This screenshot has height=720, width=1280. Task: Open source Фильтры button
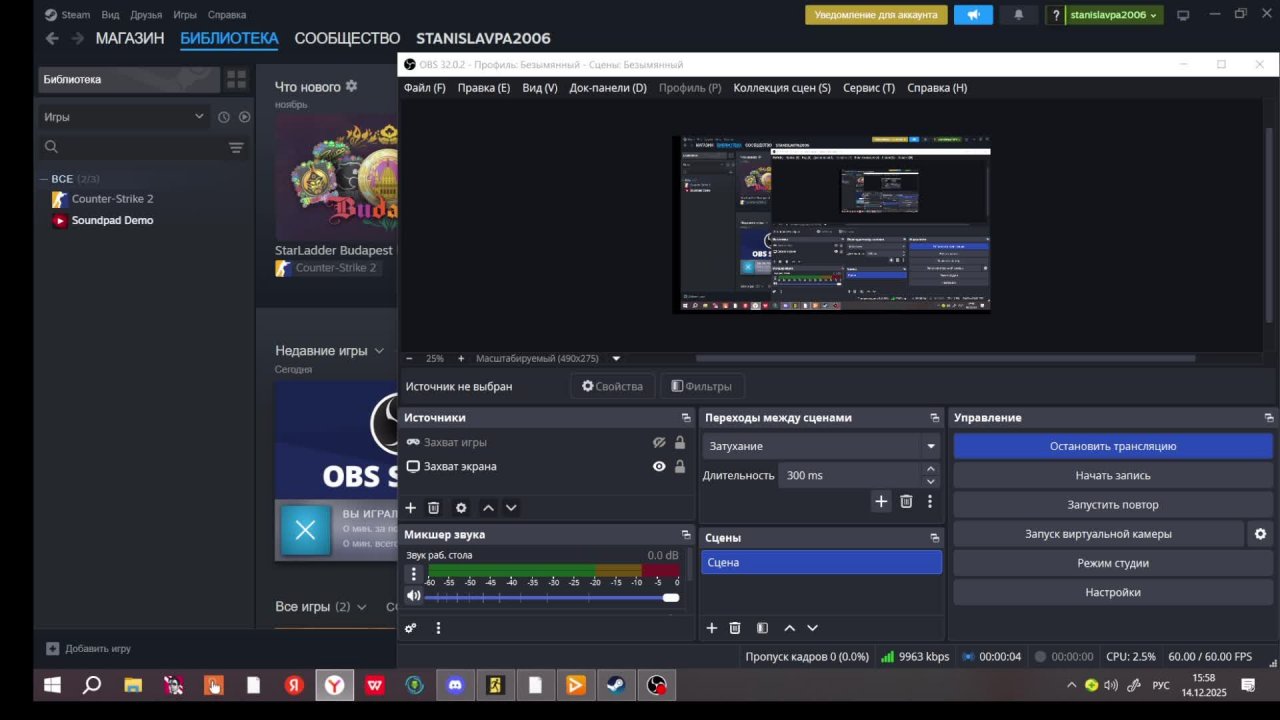click(x=702, y=386)
